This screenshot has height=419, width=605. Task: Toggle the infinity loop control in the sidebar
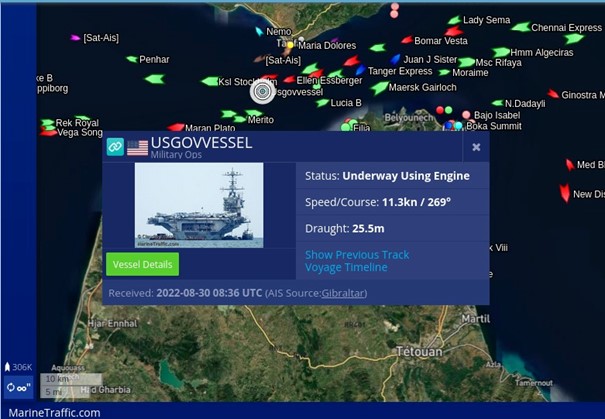tap(18, 387)
